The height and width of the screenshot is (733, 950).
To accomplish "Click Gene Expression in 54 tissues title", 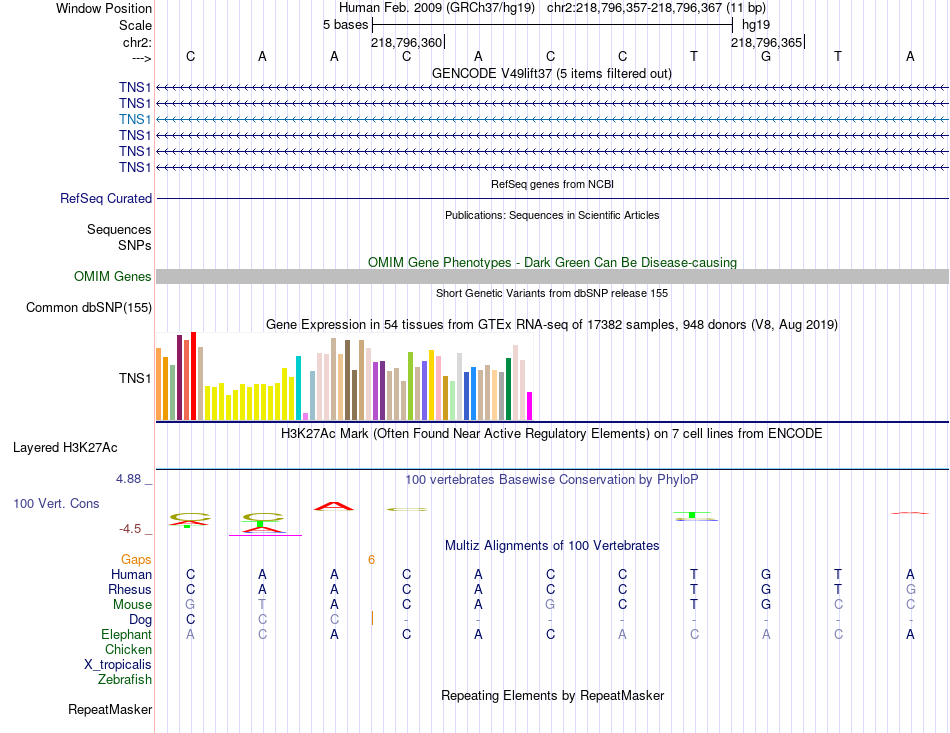I will pos(552,325).
